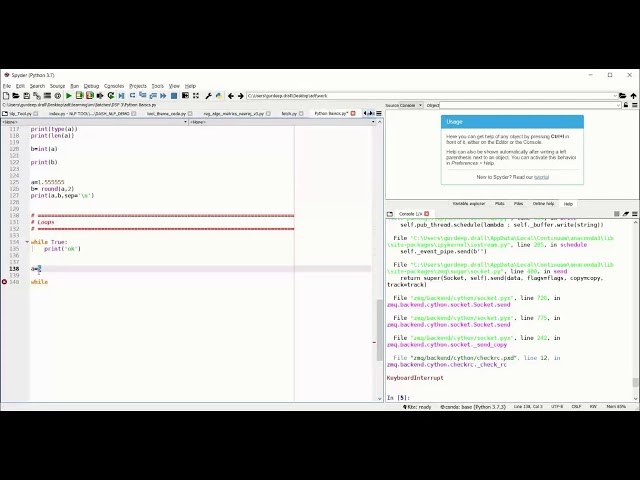
Task: Change to parent directory up arrow
Action: point(633,96)
